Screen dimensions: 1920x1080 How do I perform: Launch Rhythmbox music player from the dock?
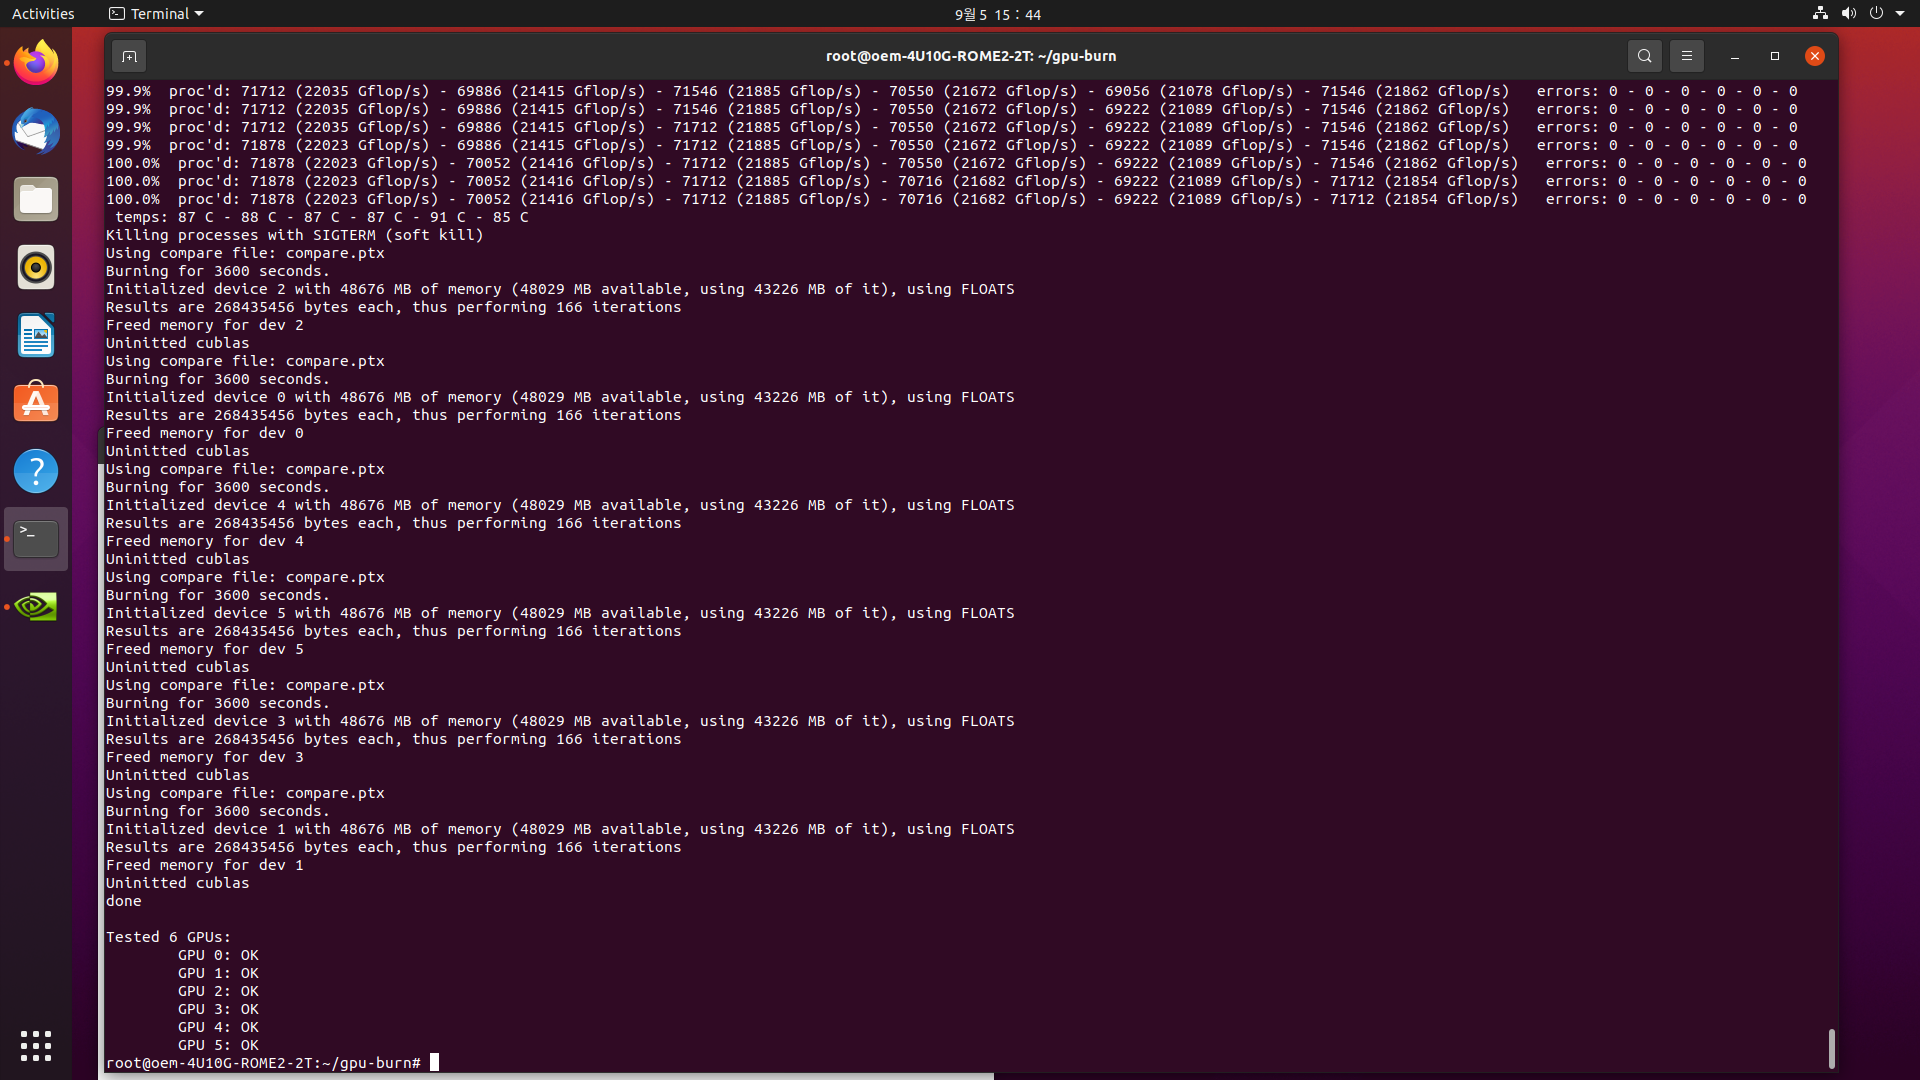point(36,267)
